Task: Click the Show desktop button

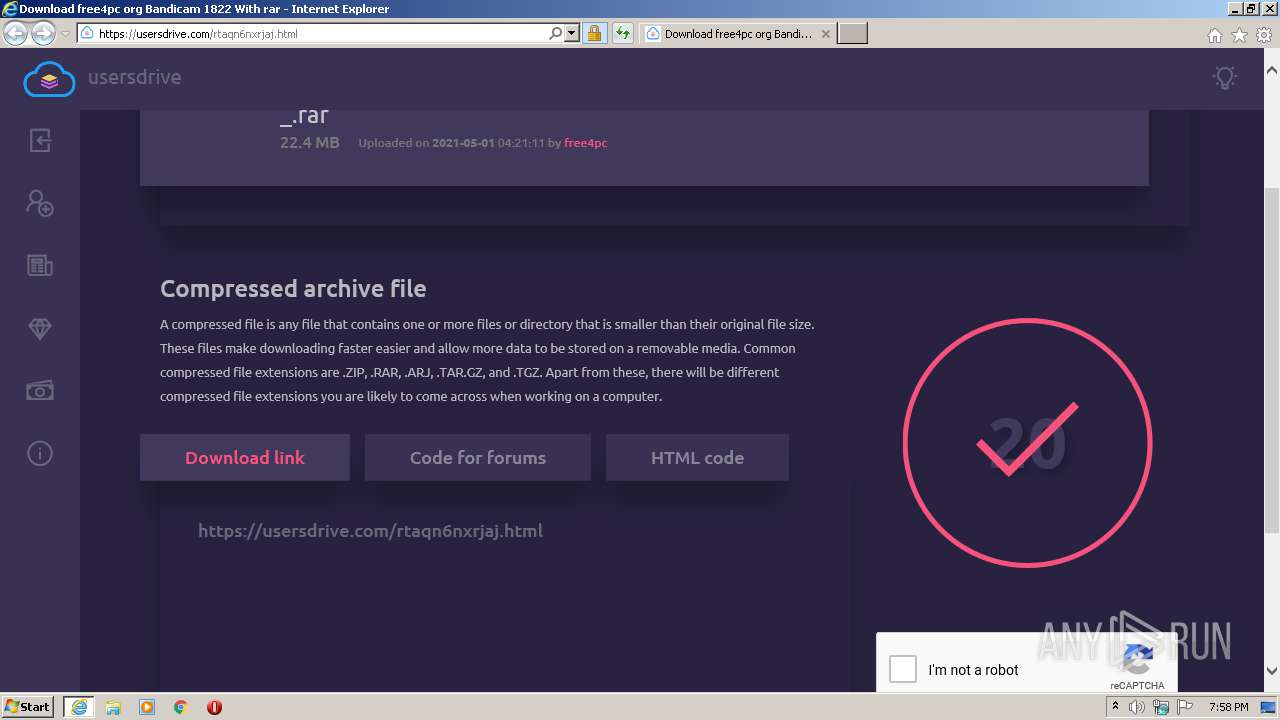Action: (1270, 707)
